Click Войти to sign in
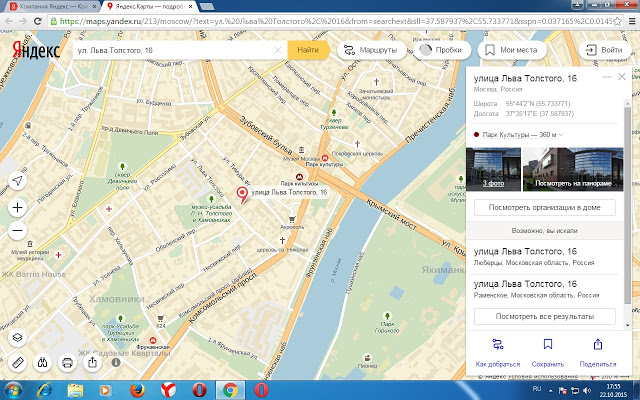This screenshot has width=640, height=400. (605, 50)
